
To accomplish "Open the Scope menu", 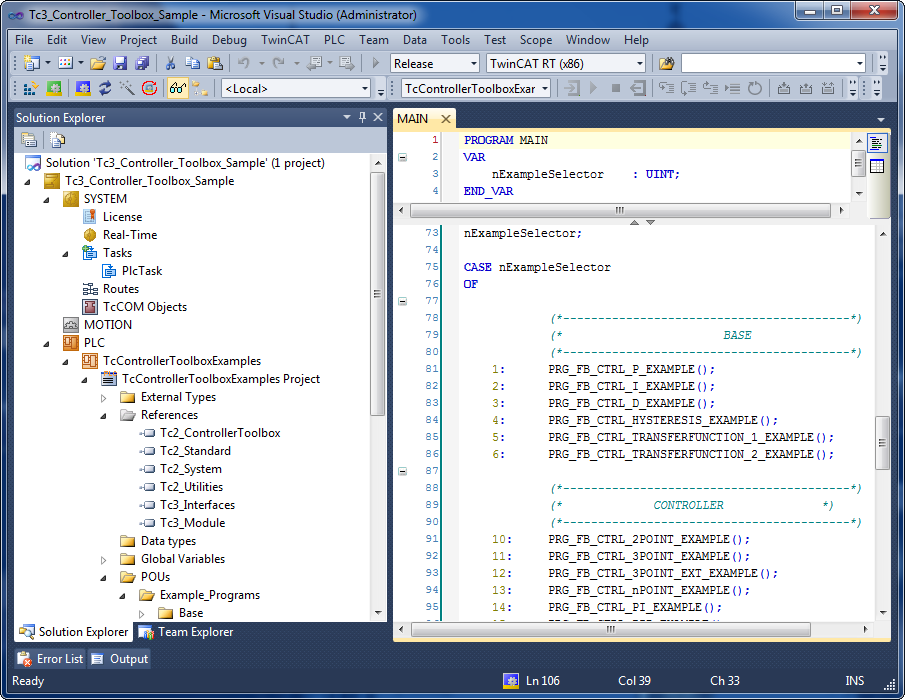I will 536,40.
